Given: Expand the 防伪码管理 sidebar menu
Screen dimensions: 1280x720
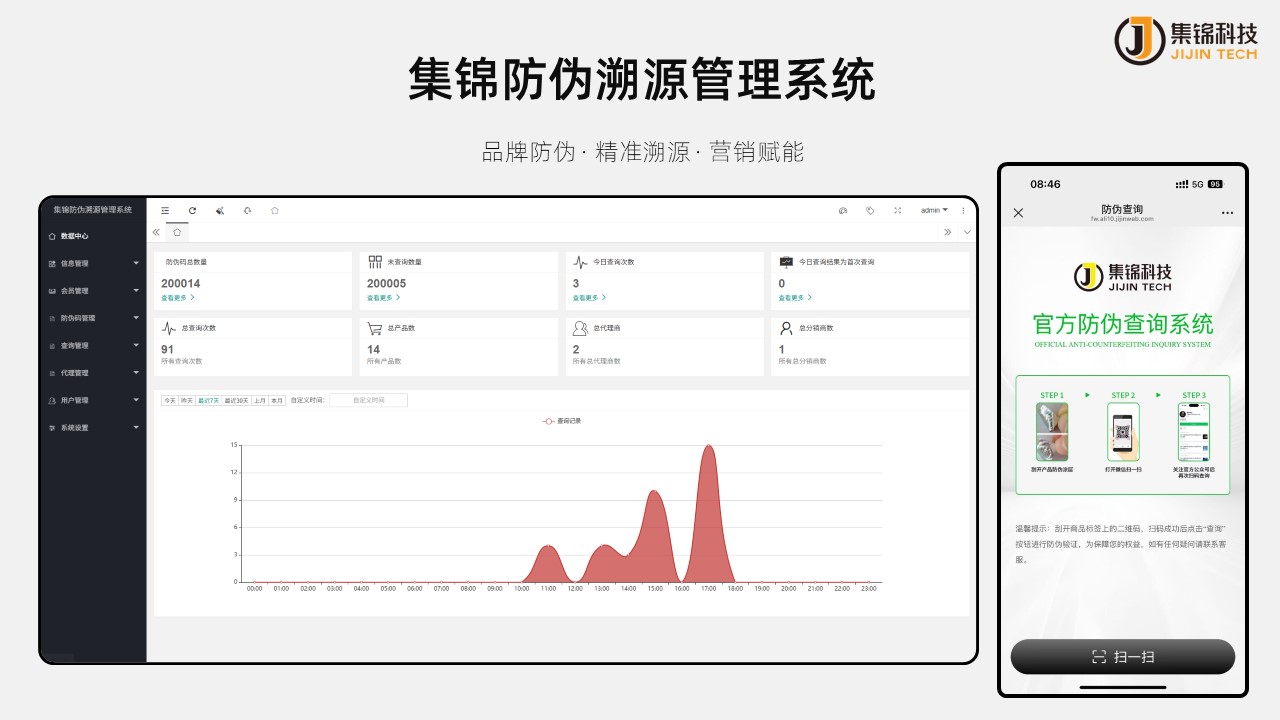Looking at the screenshot, I should 93,318.
